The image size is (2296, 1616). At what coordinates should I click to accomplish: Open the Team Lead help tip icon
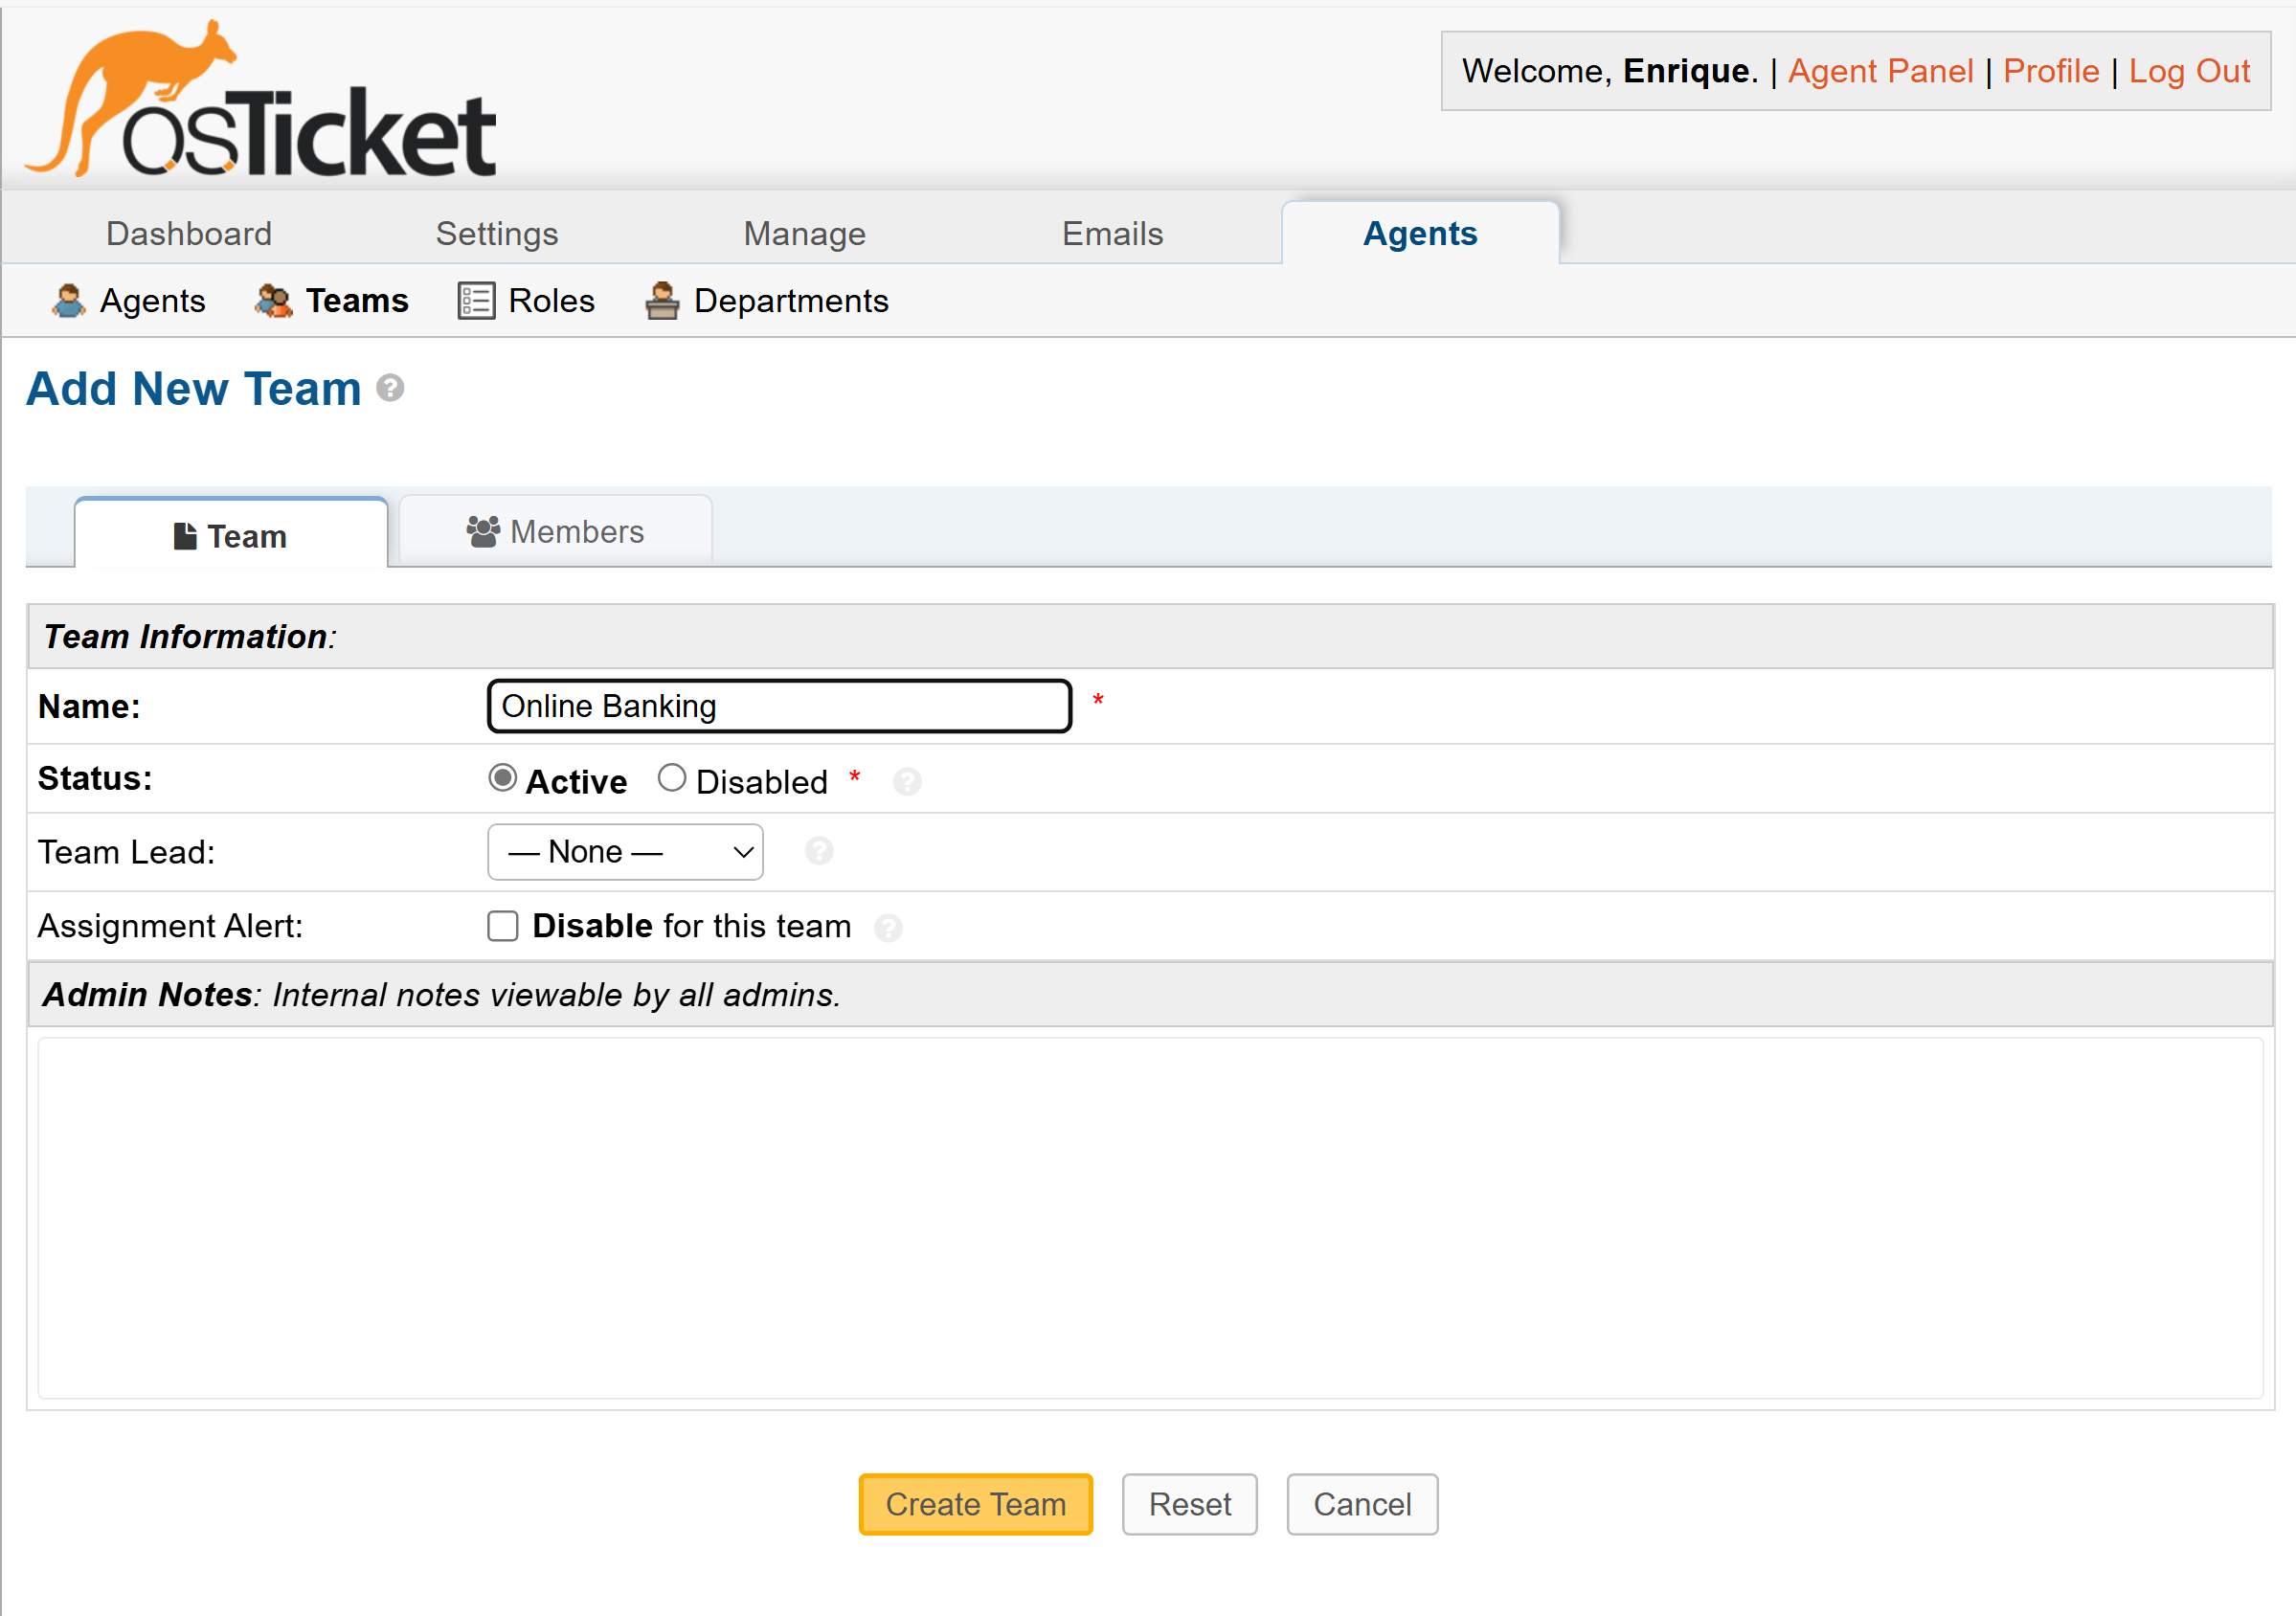819,851
